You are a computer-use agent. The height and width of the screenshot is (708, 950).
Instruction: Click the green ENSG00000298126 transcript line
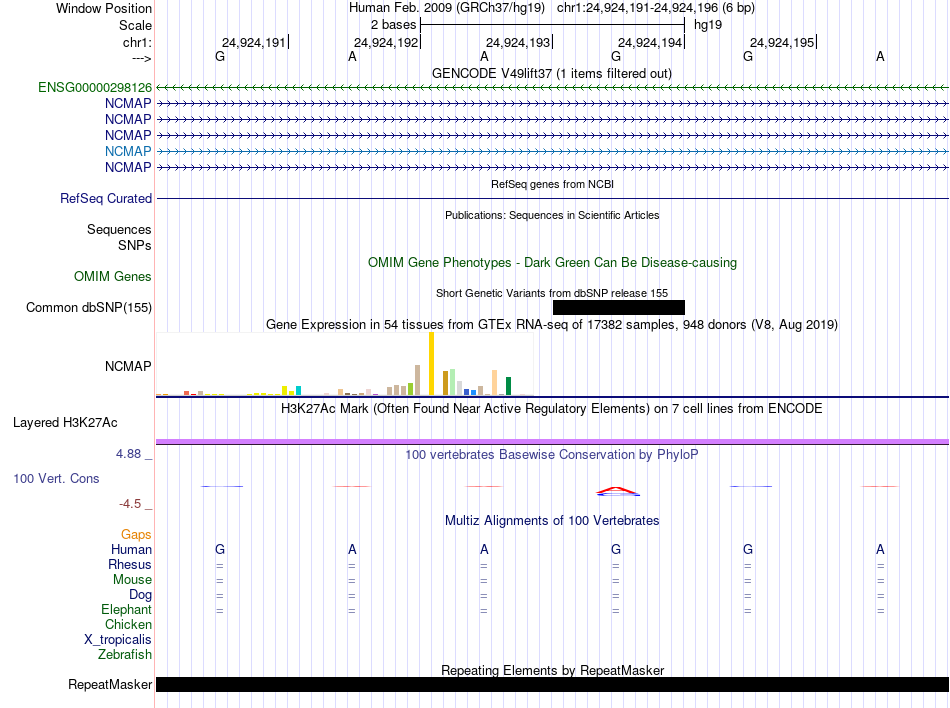[552, 88]
